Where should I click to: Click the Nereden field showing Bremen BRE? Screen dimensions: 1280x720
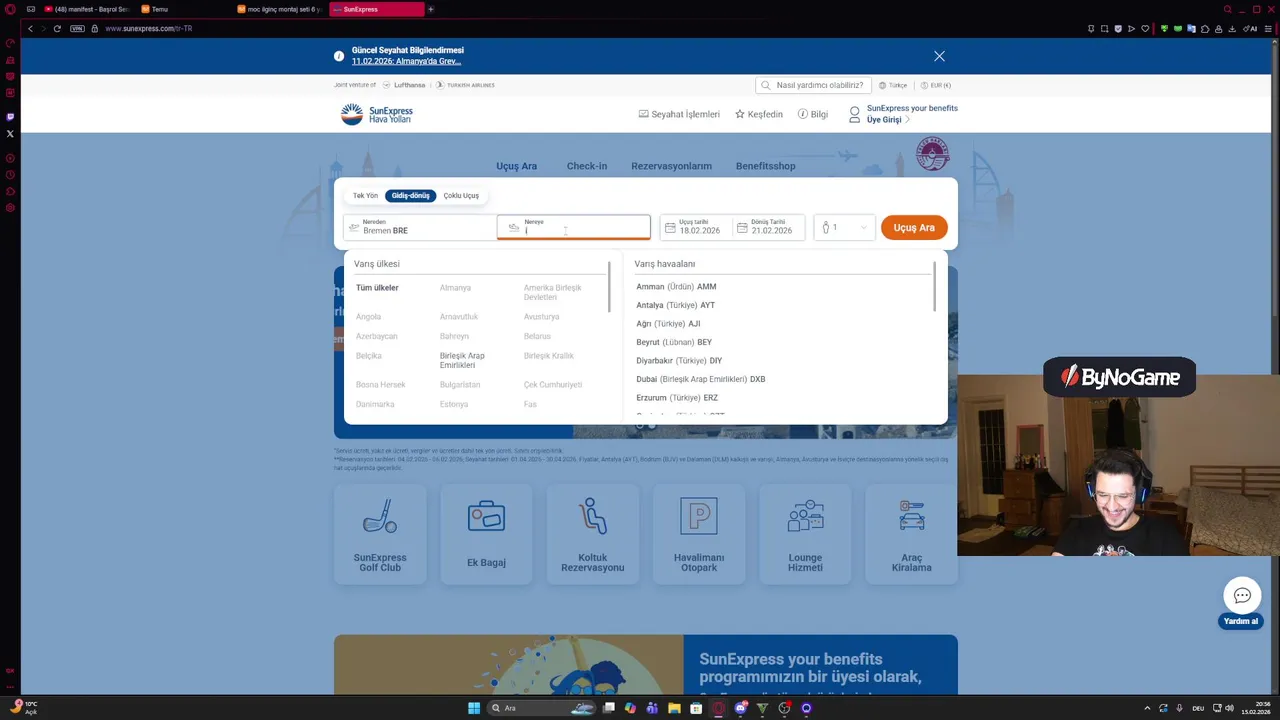click(x=420, y=228)
